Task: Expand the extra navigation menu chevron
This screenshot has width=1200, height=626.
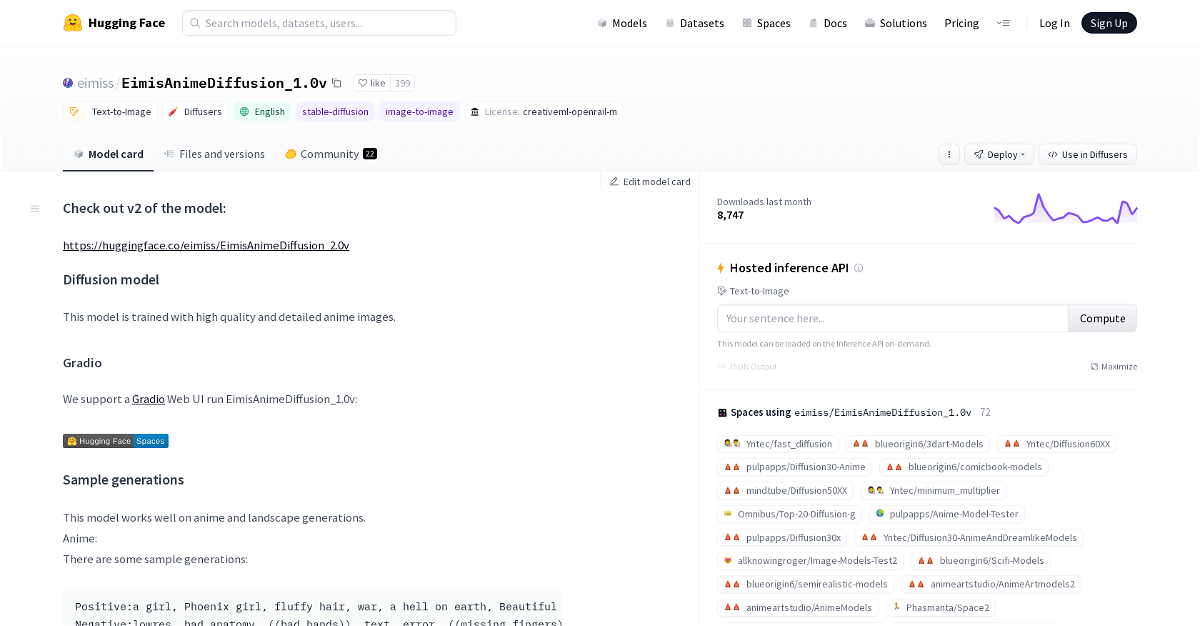Action: (1003, 23)
